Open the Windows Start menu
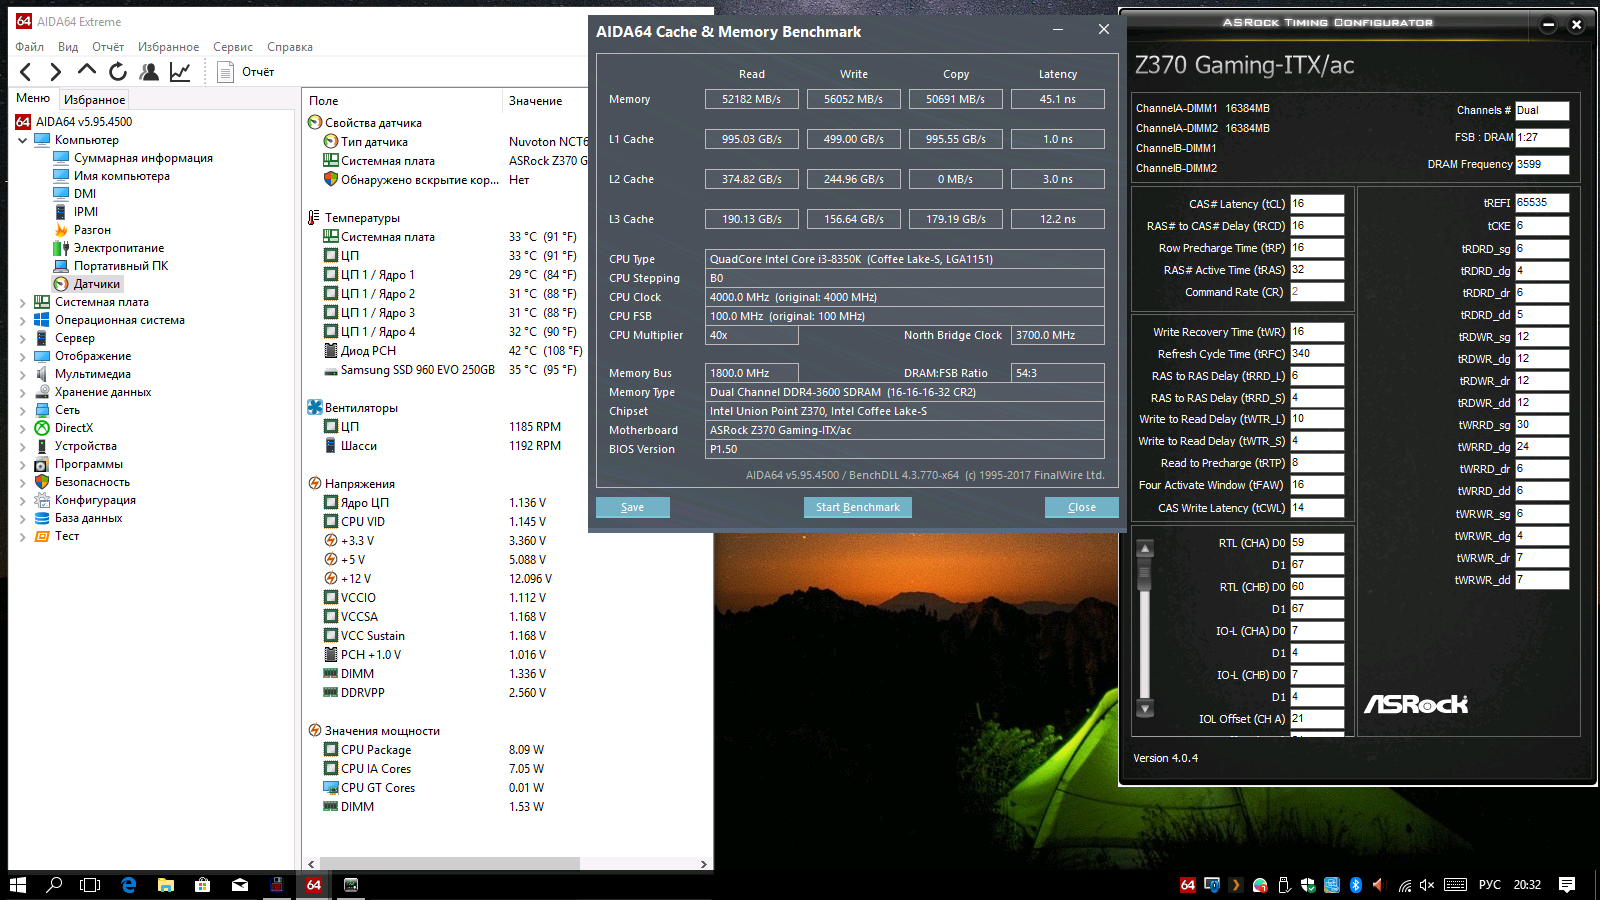This screenshot has height=900, width=1600. point(17,885)
